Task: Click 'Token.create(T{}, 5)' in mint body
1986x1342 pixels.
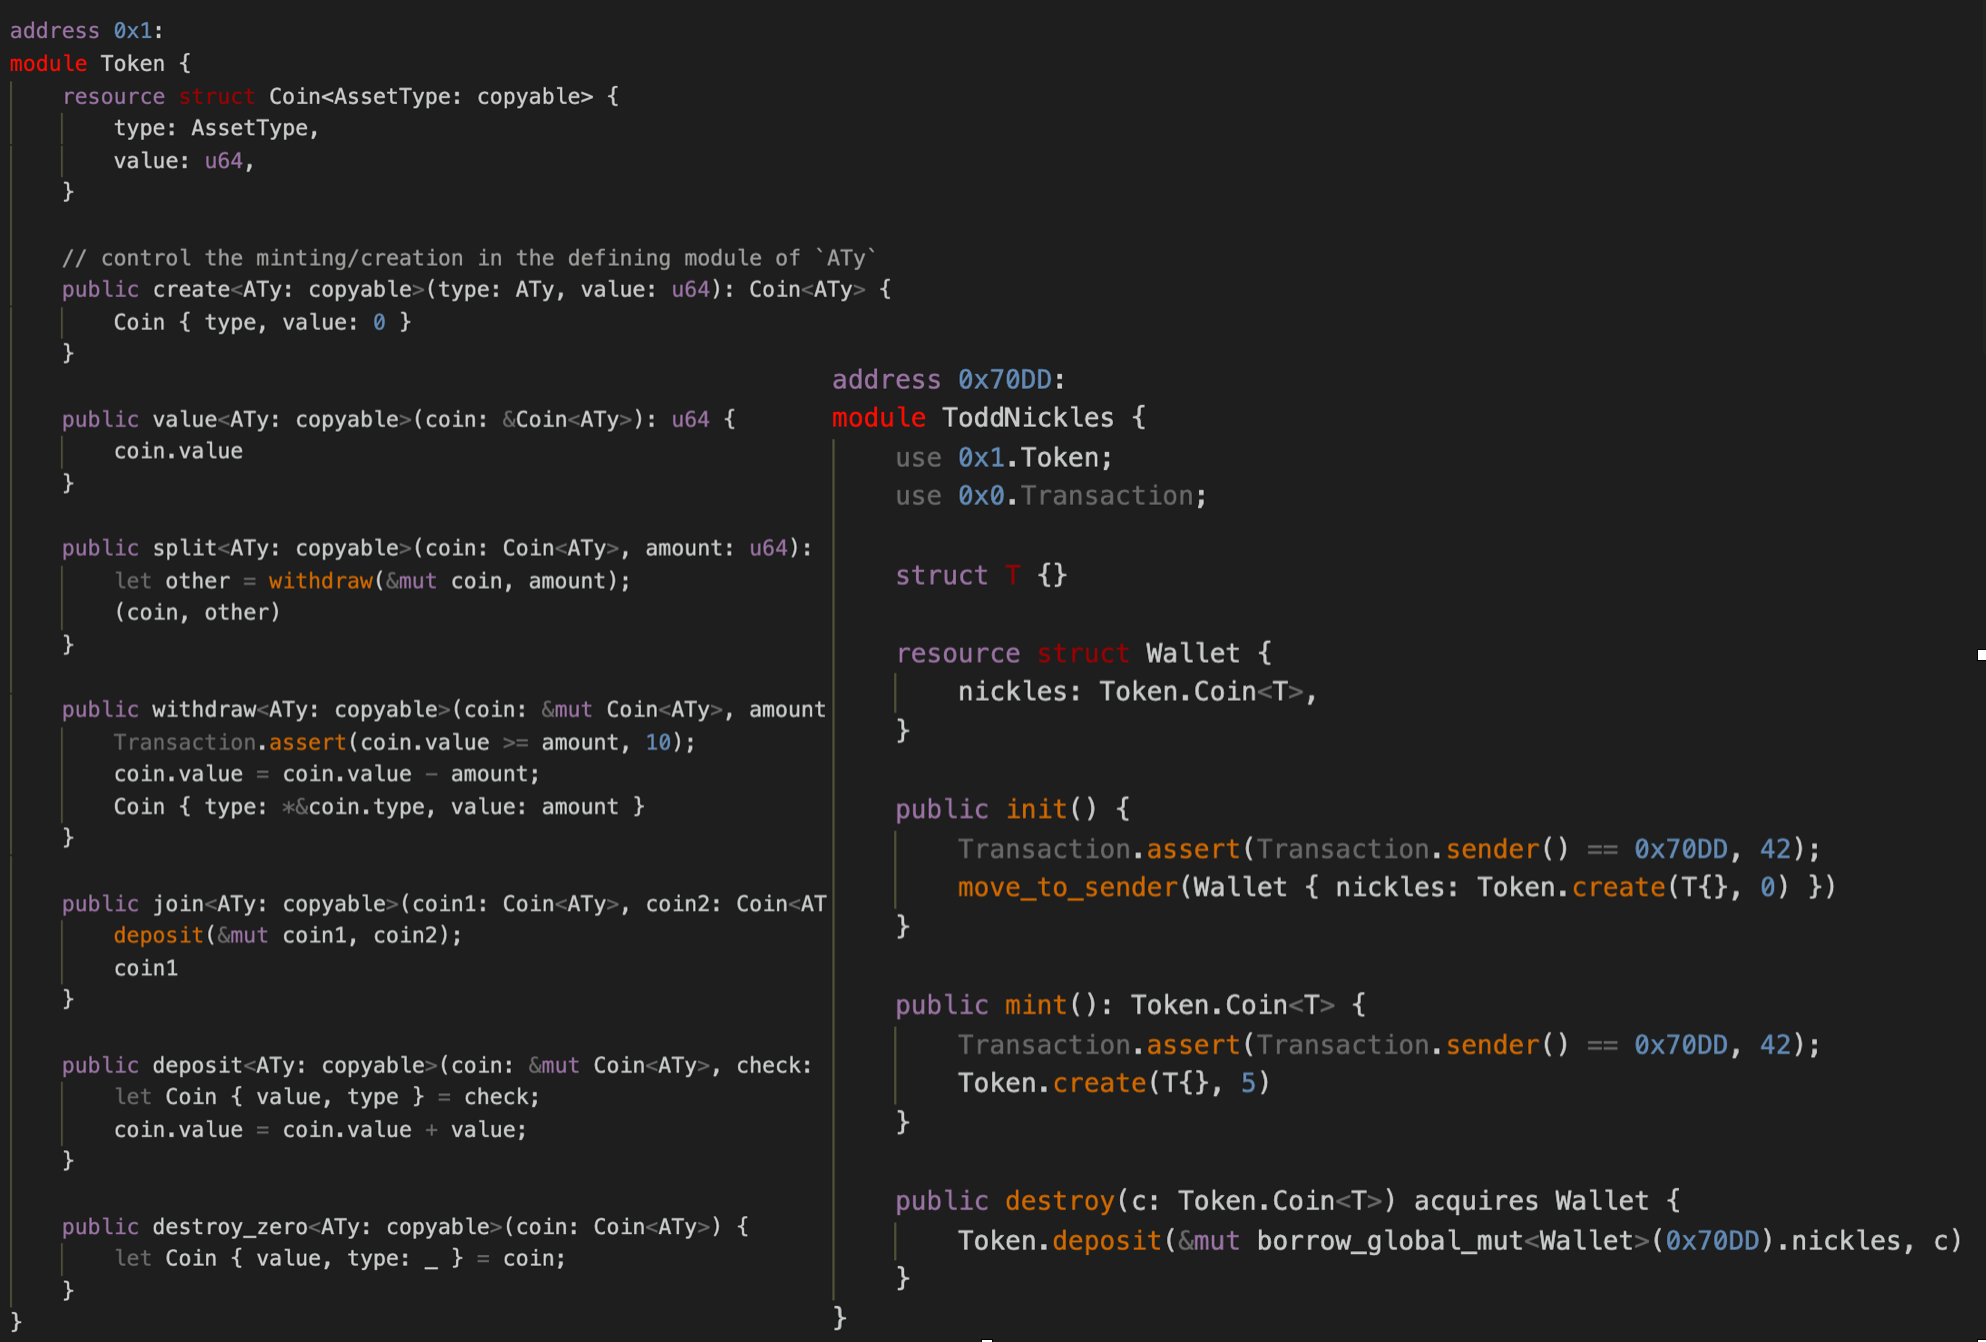Action: (x=1113, y=1083)
